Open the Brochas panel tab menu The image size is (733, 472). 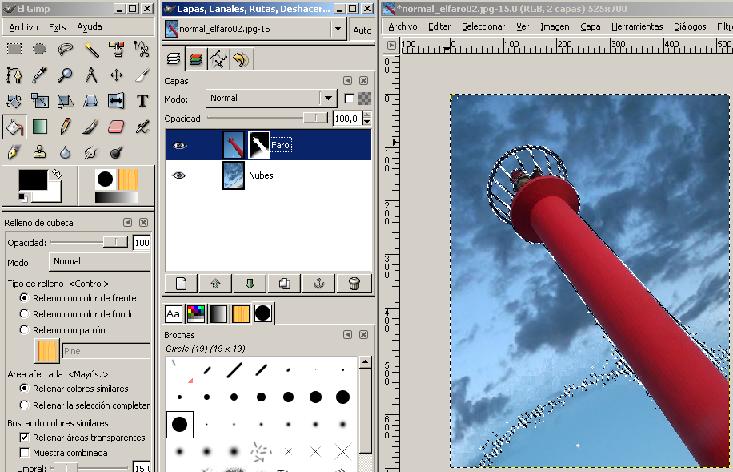(x=347, y=335)
